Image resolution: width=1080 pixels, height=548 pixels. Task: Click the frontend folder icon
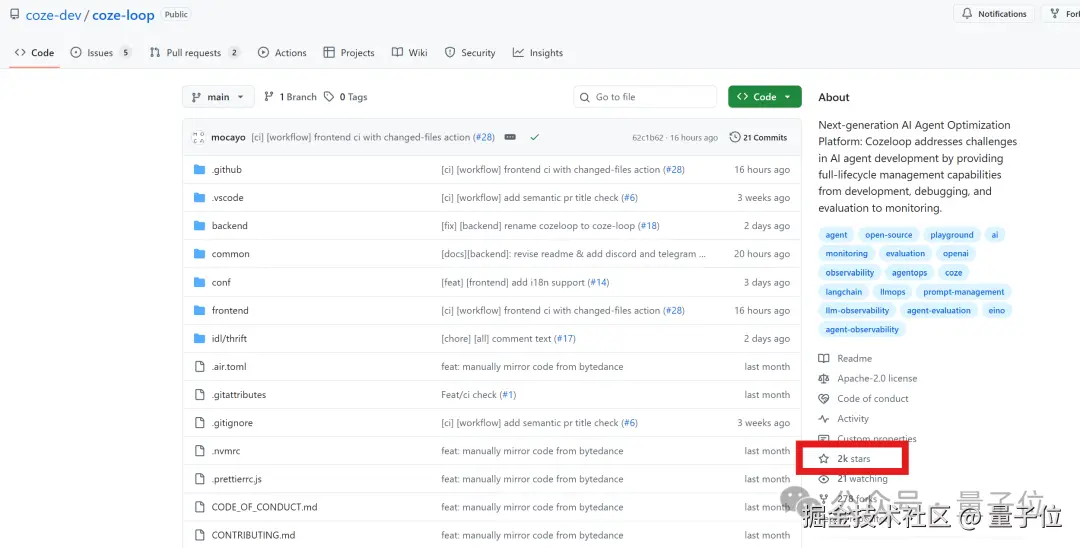pos(200,310)
